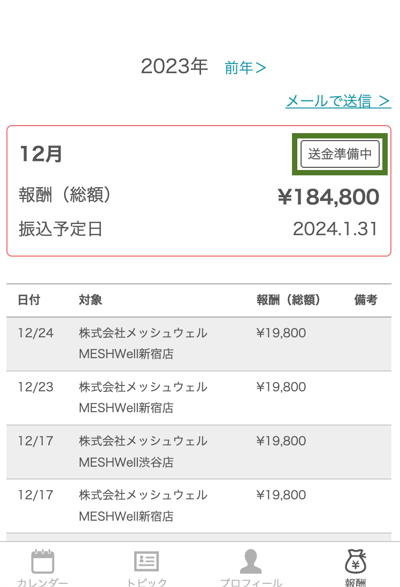Click the メールで送信 link

click(338, 101)
